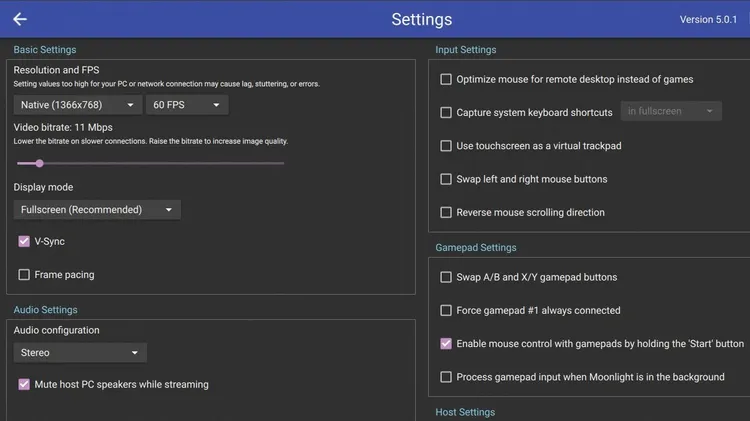Check Process gamepad input in background
The image size is (750, 421).
pyautogui.click(x=446, y=377)
